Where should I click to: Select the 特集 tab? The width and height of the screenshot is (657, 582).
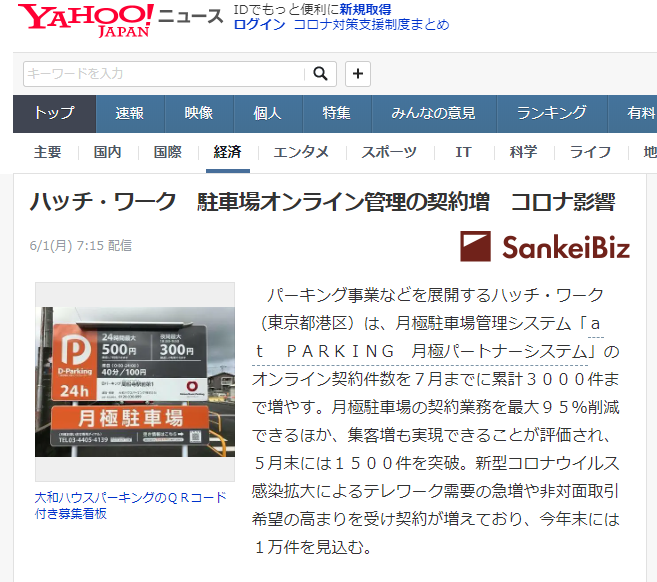coord(336,113)
